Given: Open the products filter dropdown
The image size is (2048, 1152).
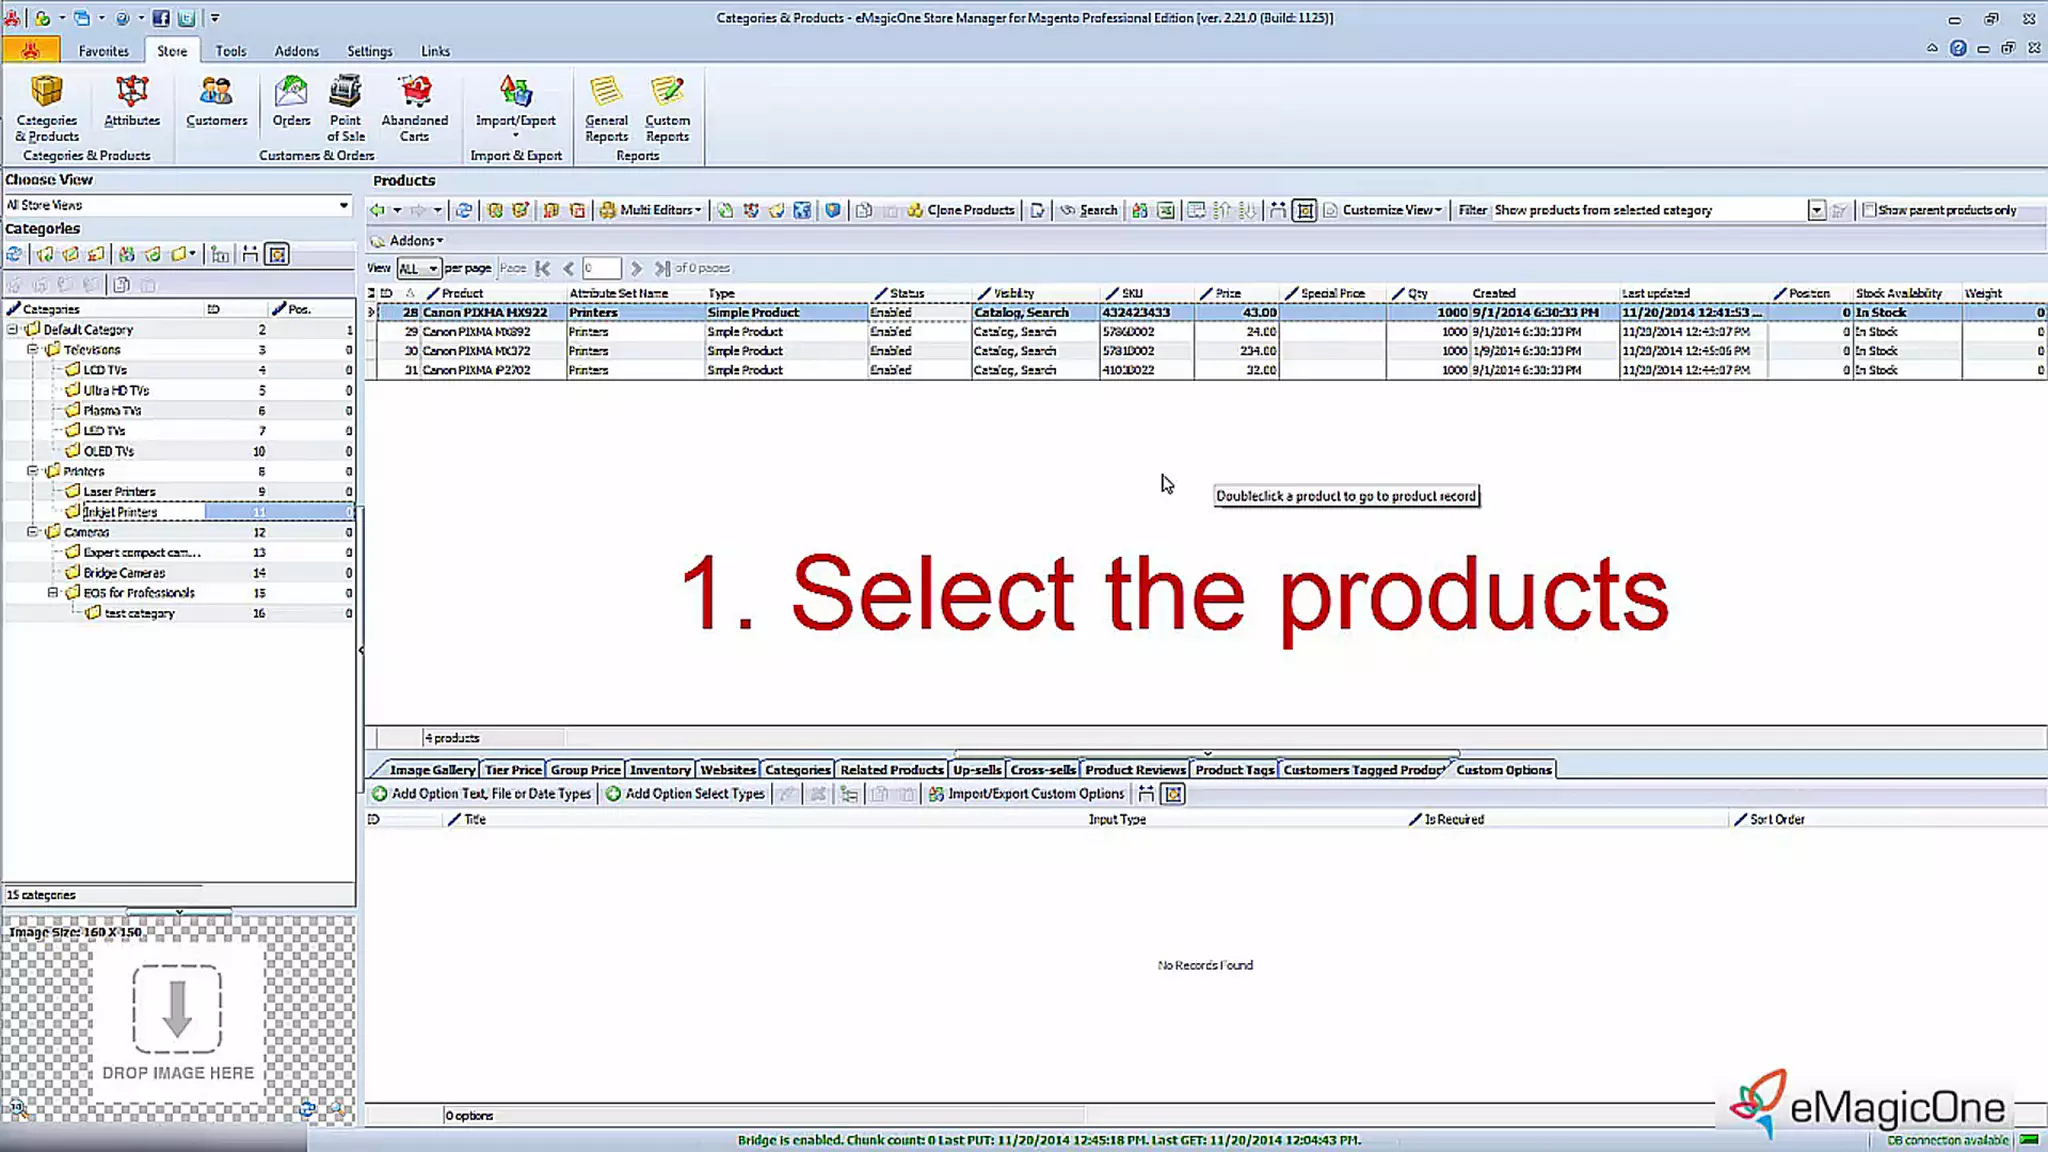Looking at the screenshot, I should tap(1816, 210).
